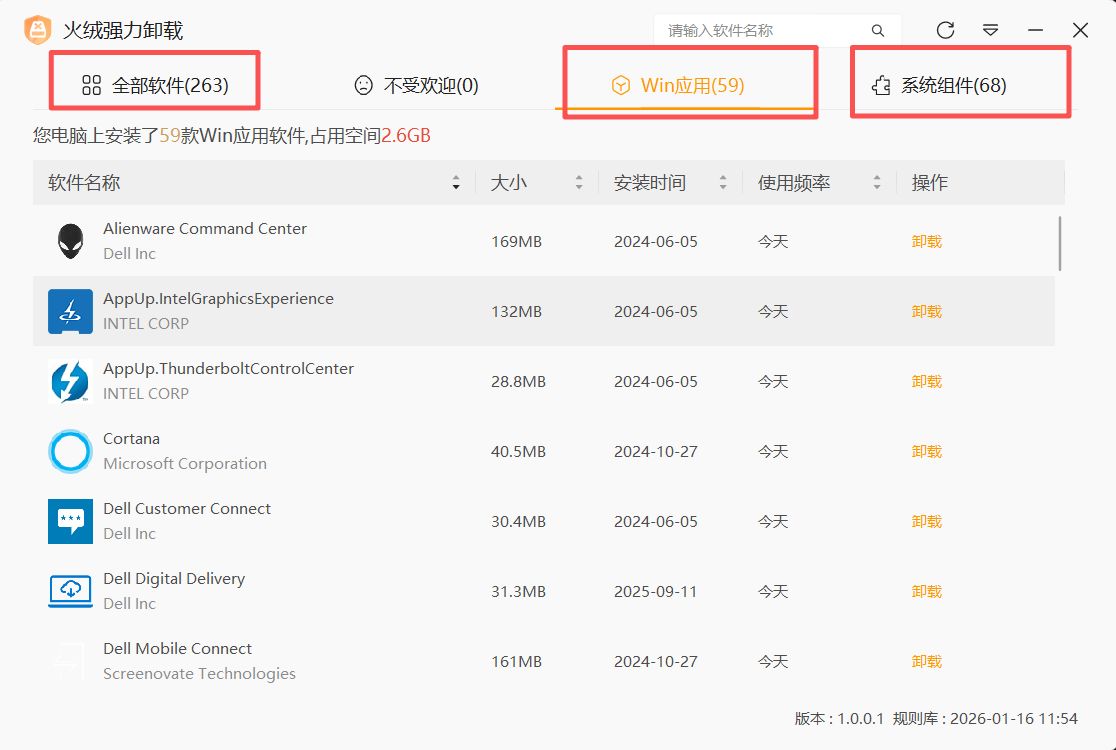
Task: Click the Intel Graphics Experience icon
Action: click(x=70, y=311)
